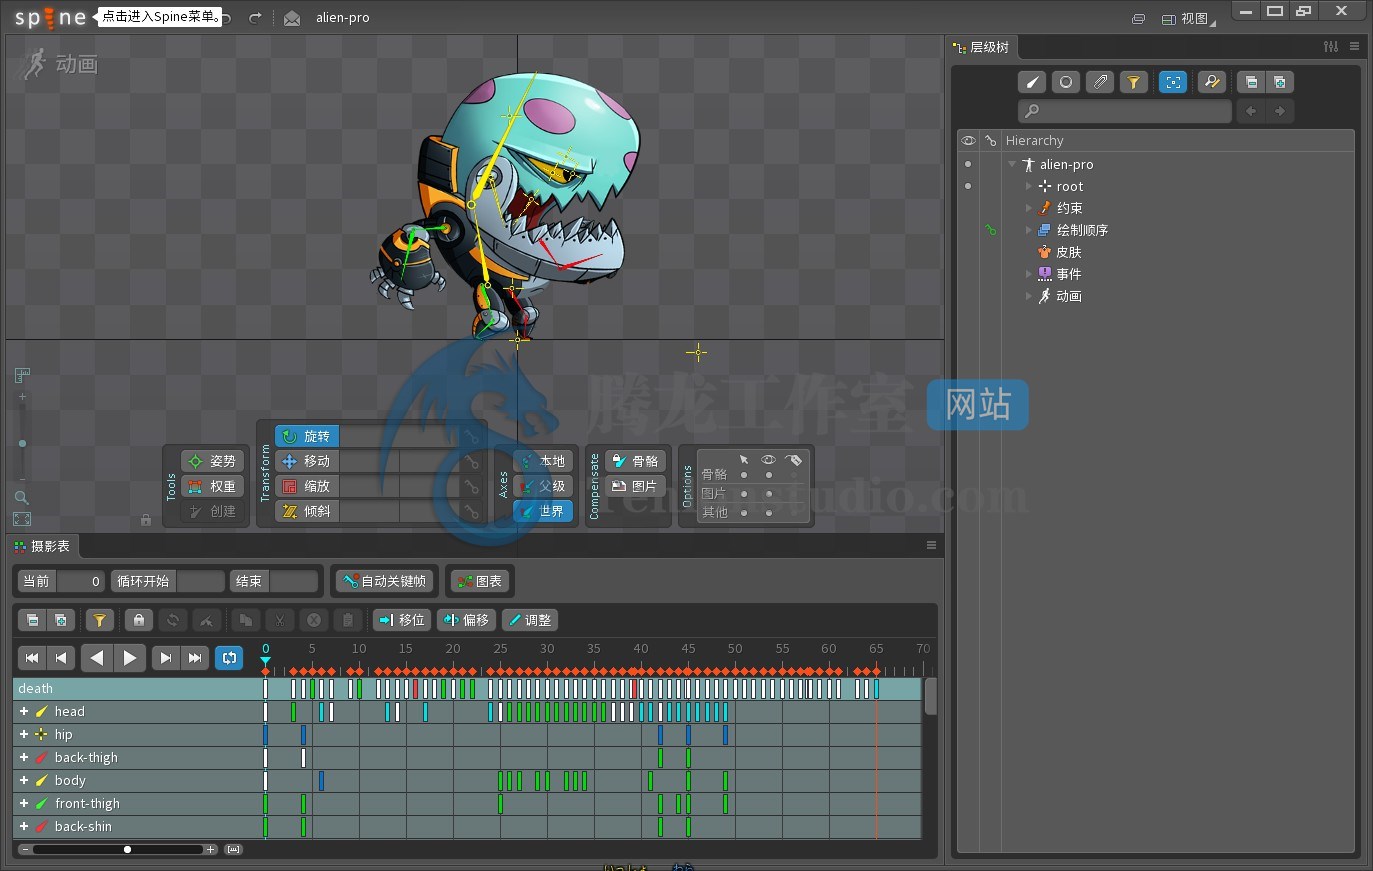The height and width of the screenshot is (871, 1373).
Task: Open the 摄影表 dopesheet tab
Action: point(43,546)
